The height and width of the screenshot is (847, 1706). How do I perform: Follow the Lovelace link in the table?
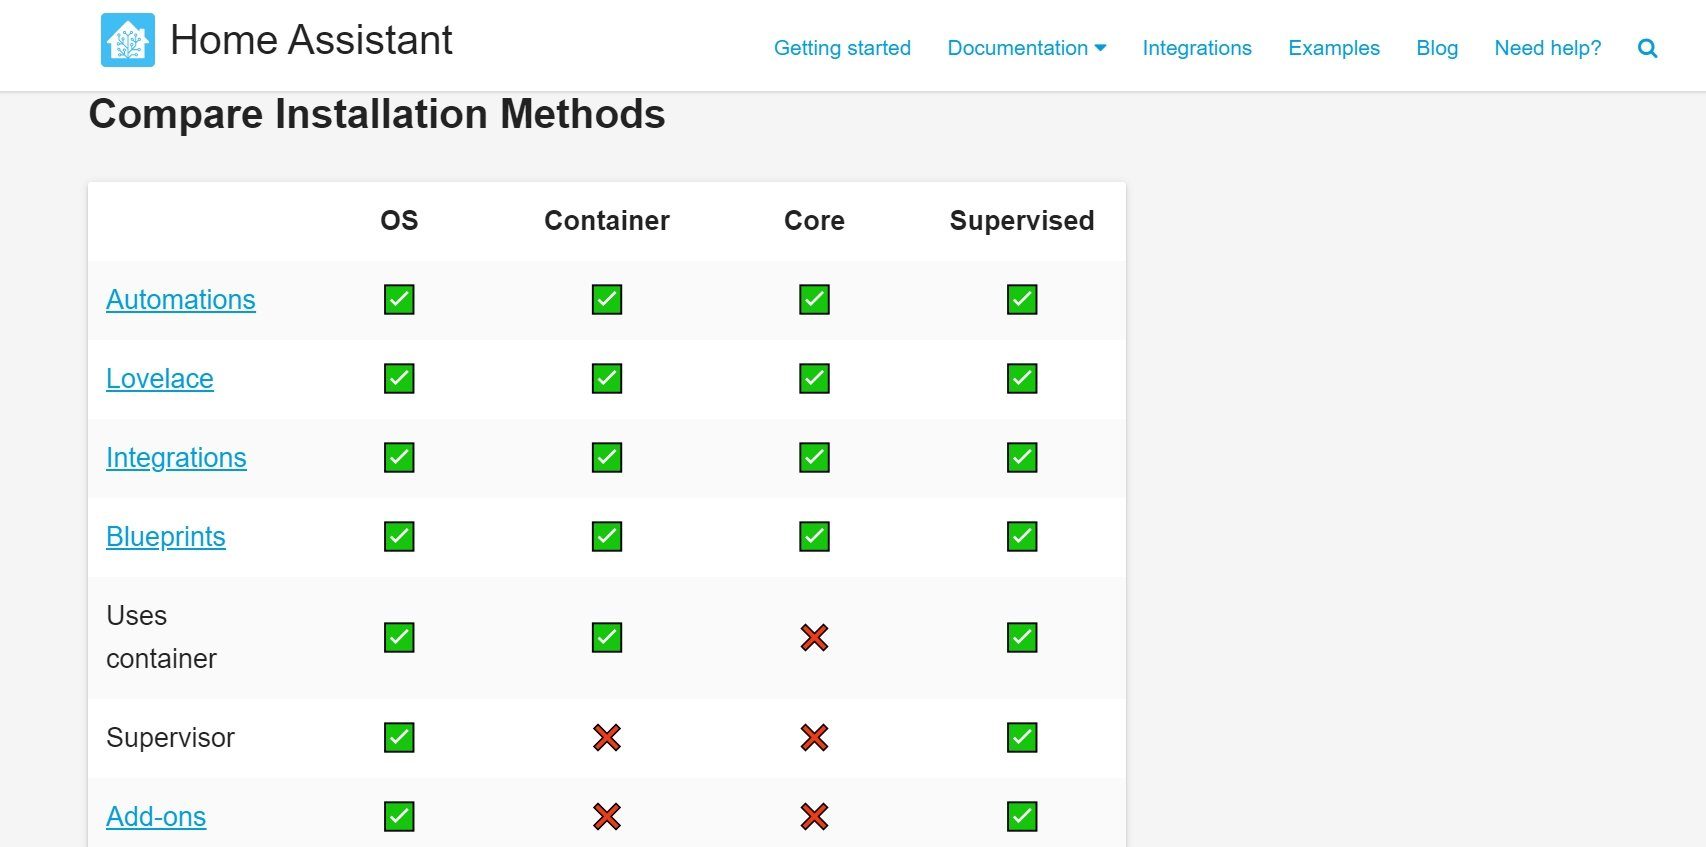pos(160,378)
